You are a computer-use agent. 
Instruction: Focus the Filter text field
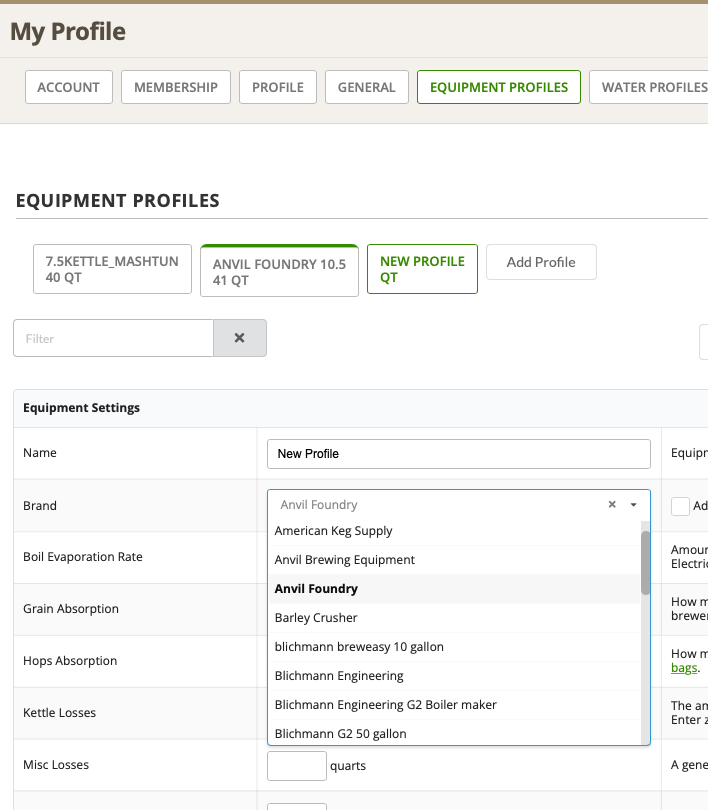pyautogui.click(x=114, y=338)
